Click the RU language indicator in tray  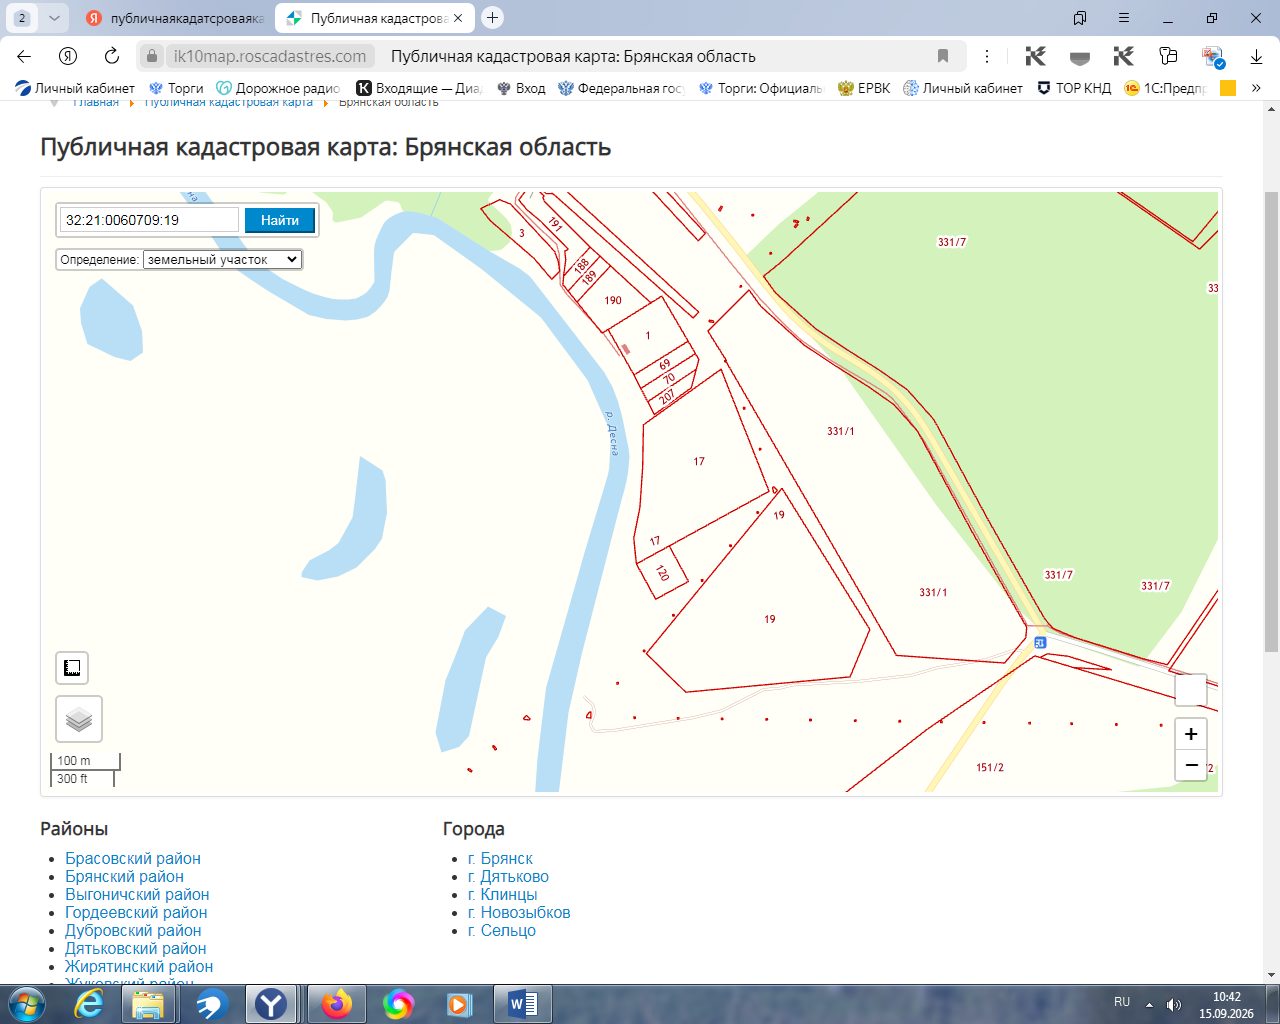pos(1122,1001)
